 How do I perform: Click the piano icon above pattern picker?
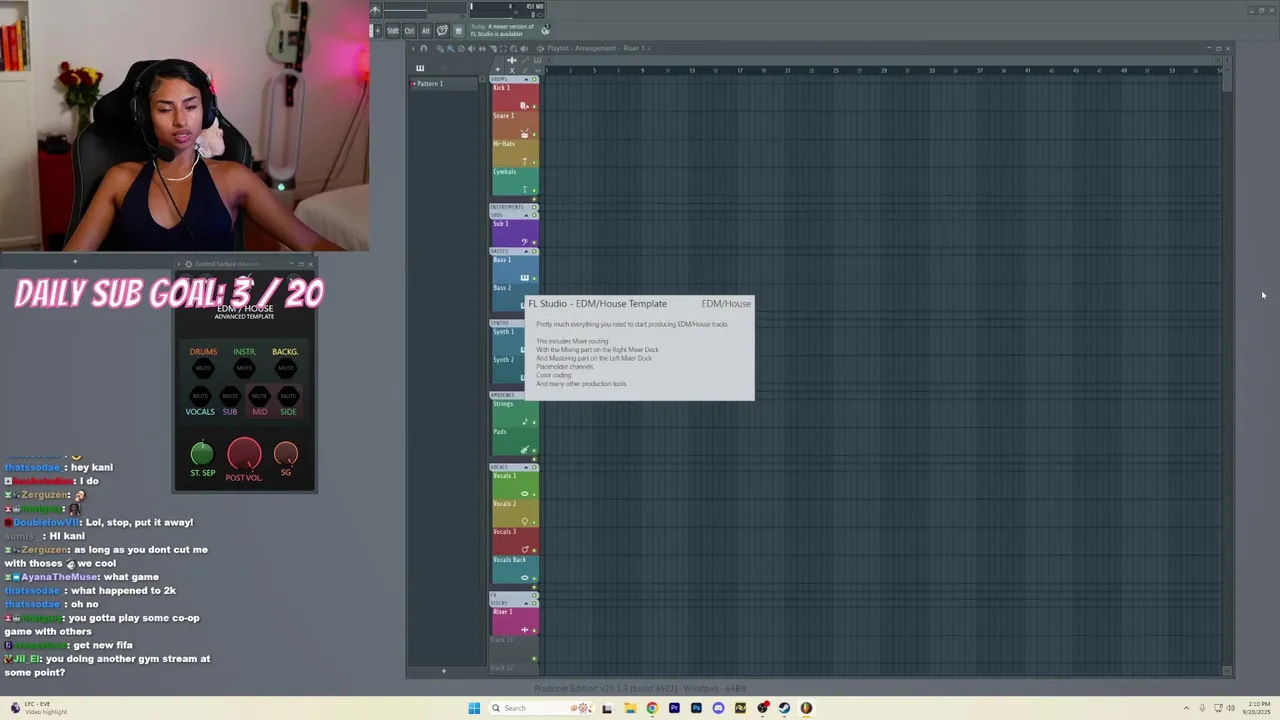(420, 68)
